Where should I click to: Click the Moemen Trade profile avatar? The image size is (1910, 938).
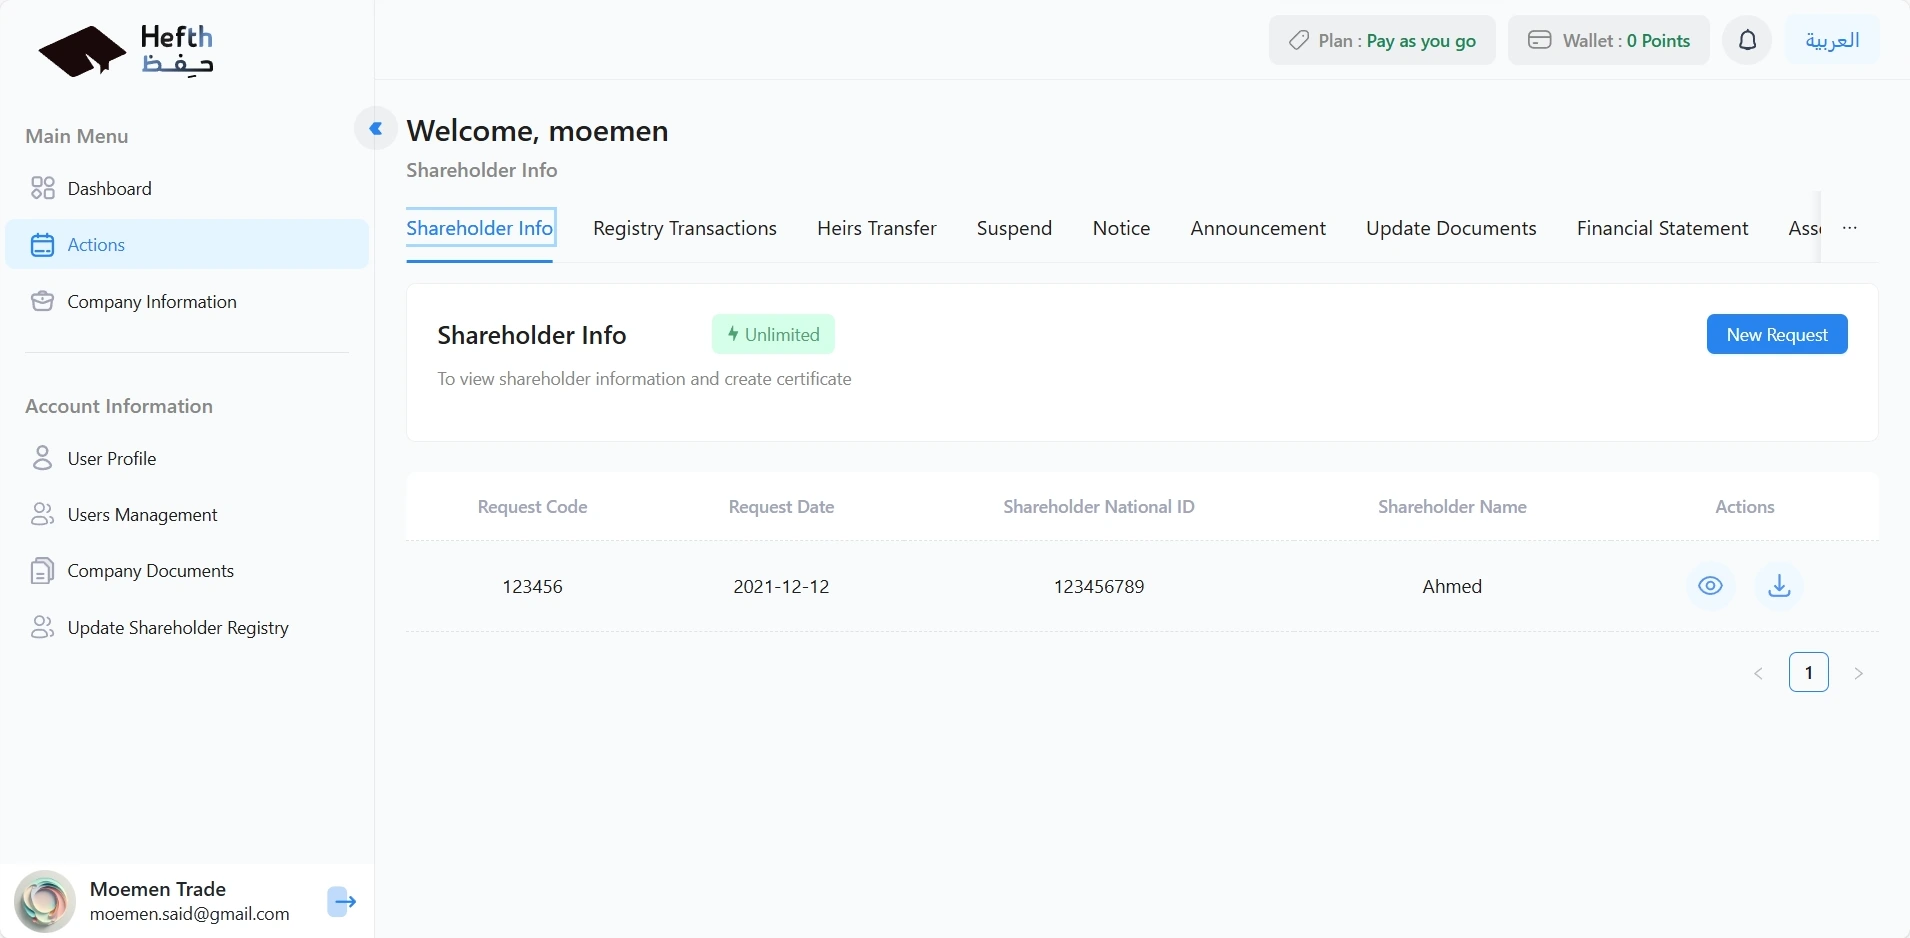(45, 901)
